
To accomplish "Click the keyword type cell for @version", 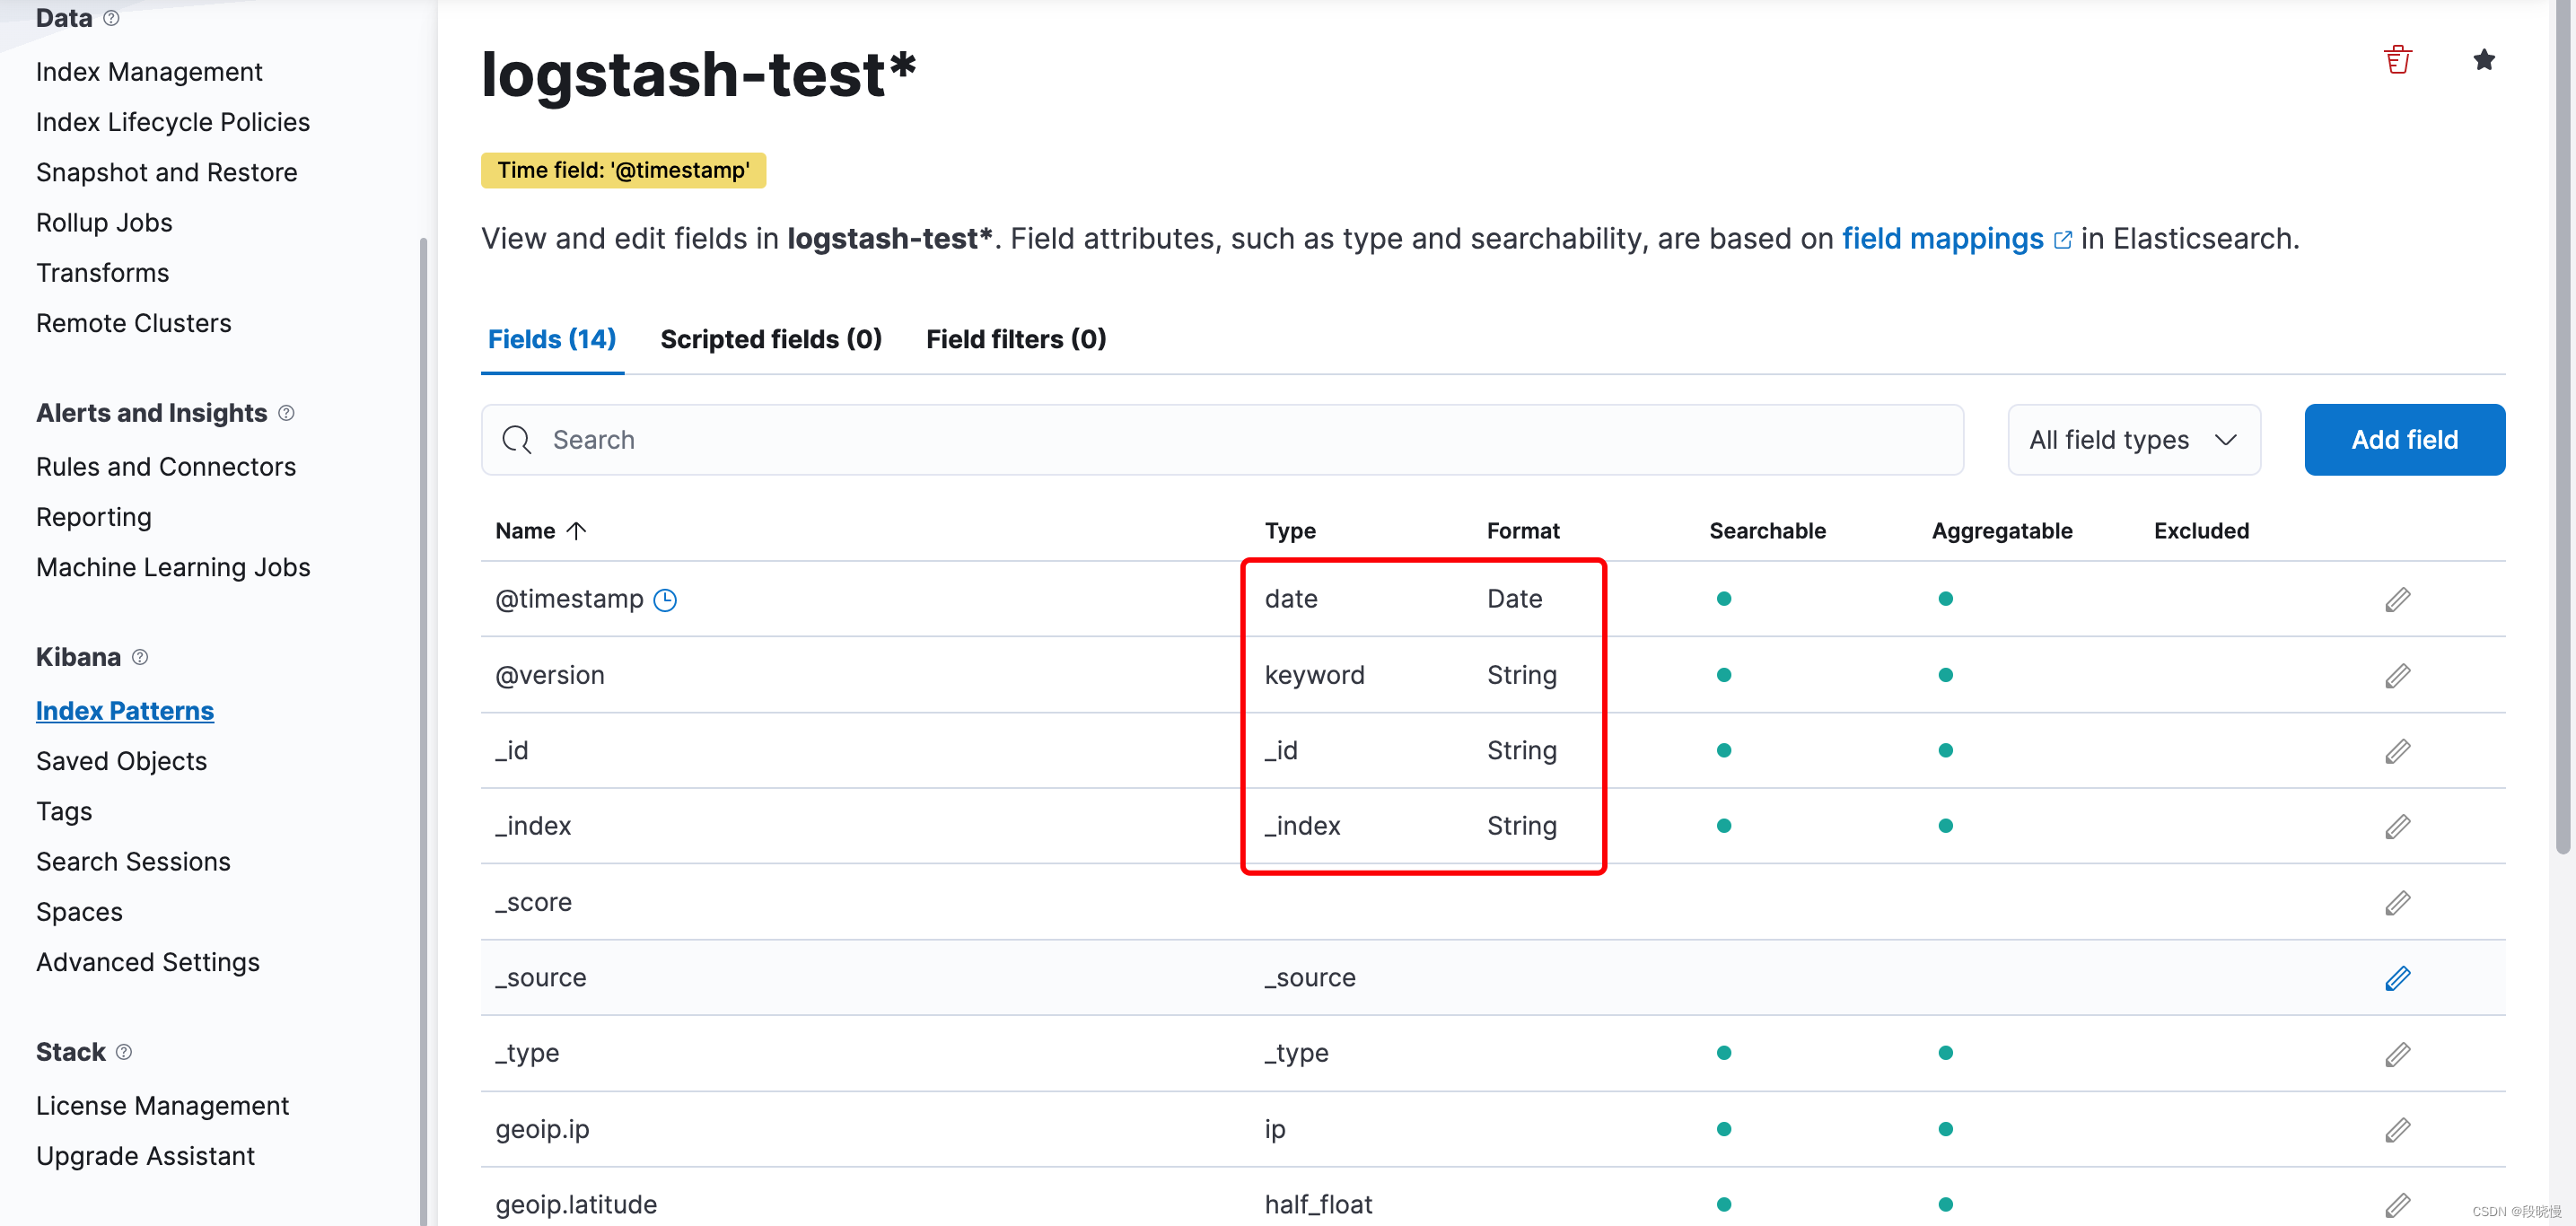I will pos(1314,675).
